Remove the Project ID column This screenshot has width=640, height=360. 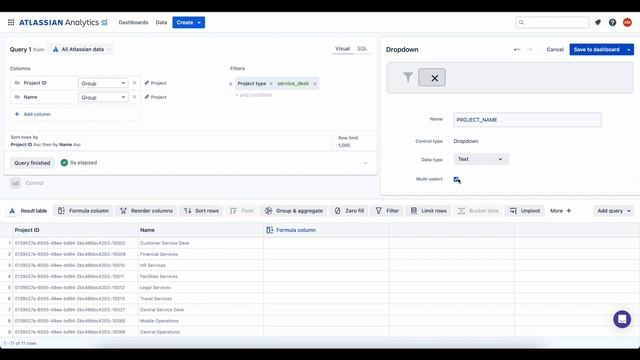click(x=134, y=83)
